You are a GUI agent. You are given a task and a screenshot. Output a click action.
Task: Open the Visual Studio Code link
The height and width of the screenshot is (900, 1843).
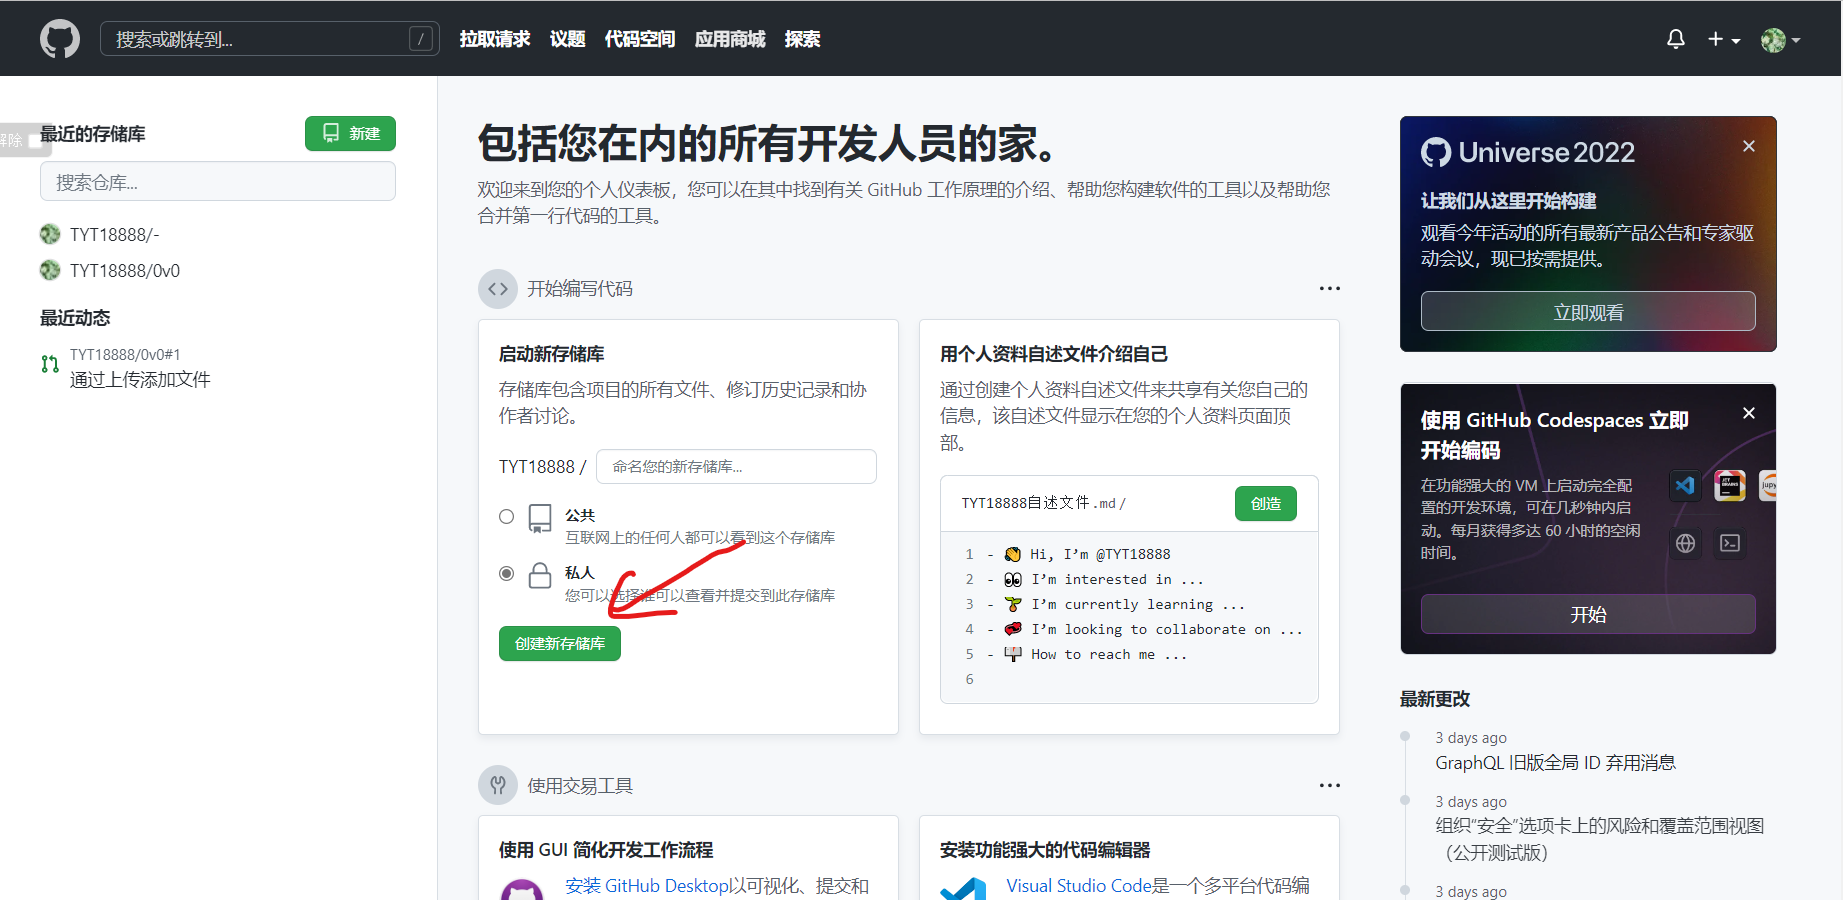[1079, 886]
